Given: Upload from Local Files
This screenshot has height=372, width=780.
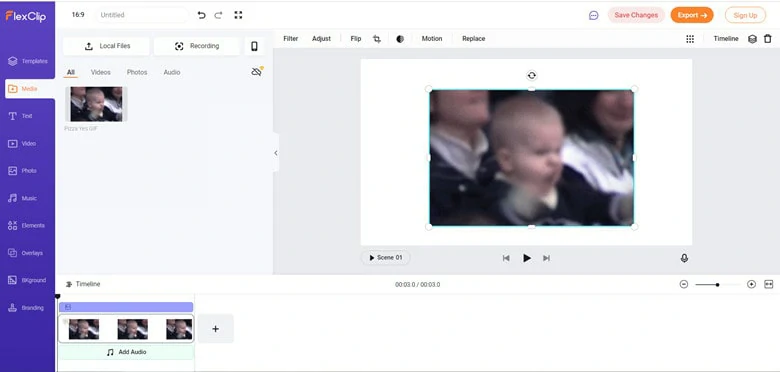Looking at the screenshot, I should [106, 46].
